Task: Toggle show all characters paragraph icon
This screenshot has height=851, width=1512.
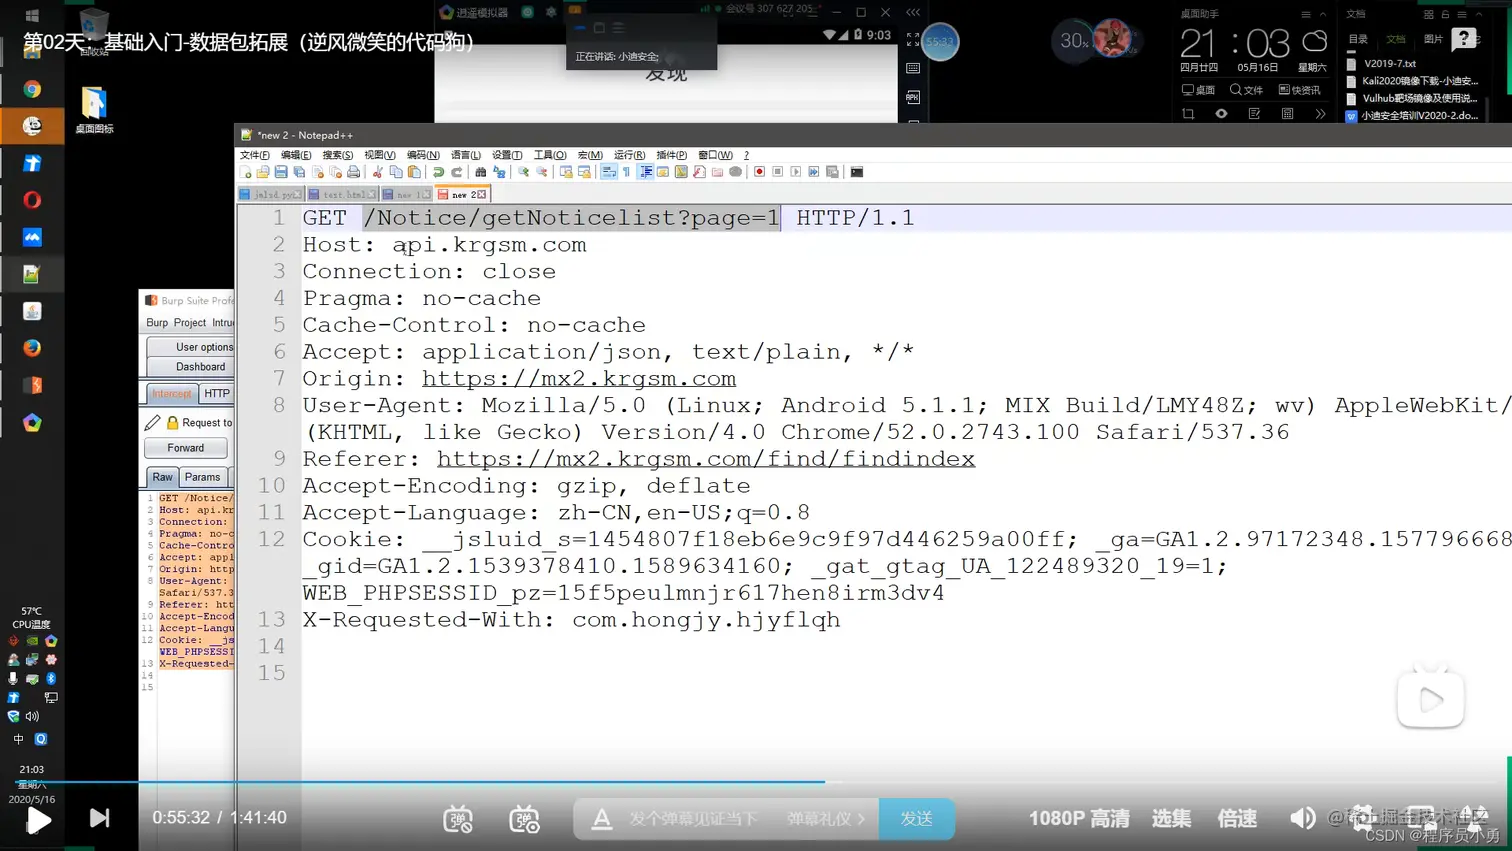Action: tap(626, 172)
